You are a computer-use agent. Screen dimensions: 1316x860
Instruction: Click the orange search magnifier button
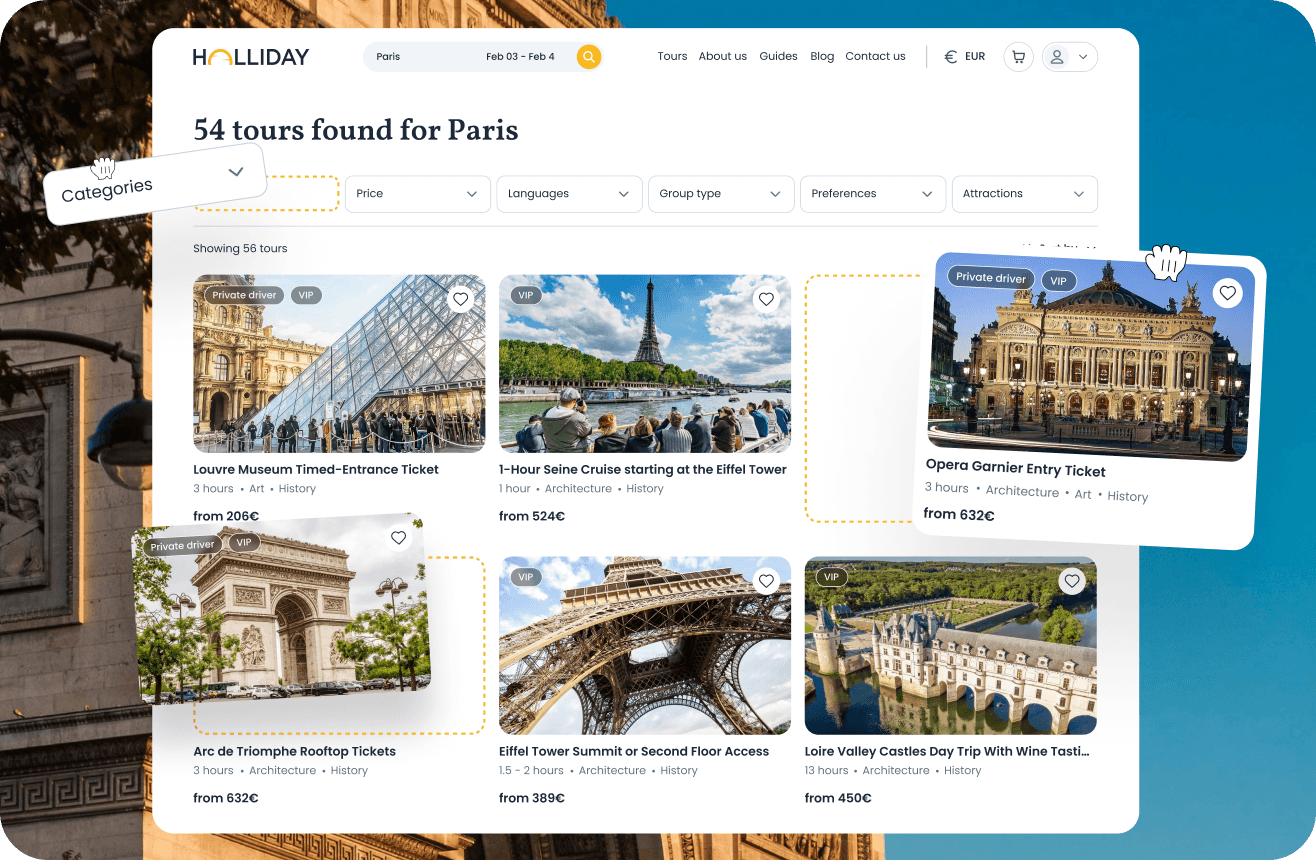[x=589, y=57]
